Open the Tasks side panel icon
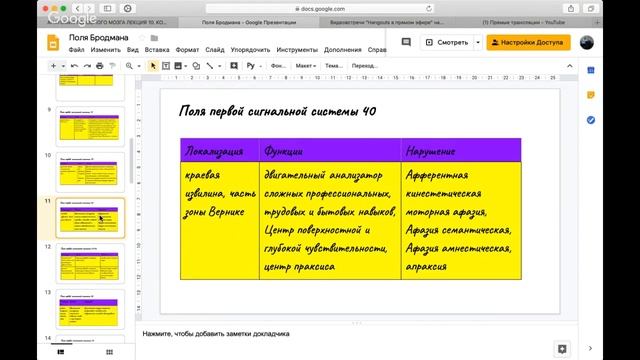 591,120
